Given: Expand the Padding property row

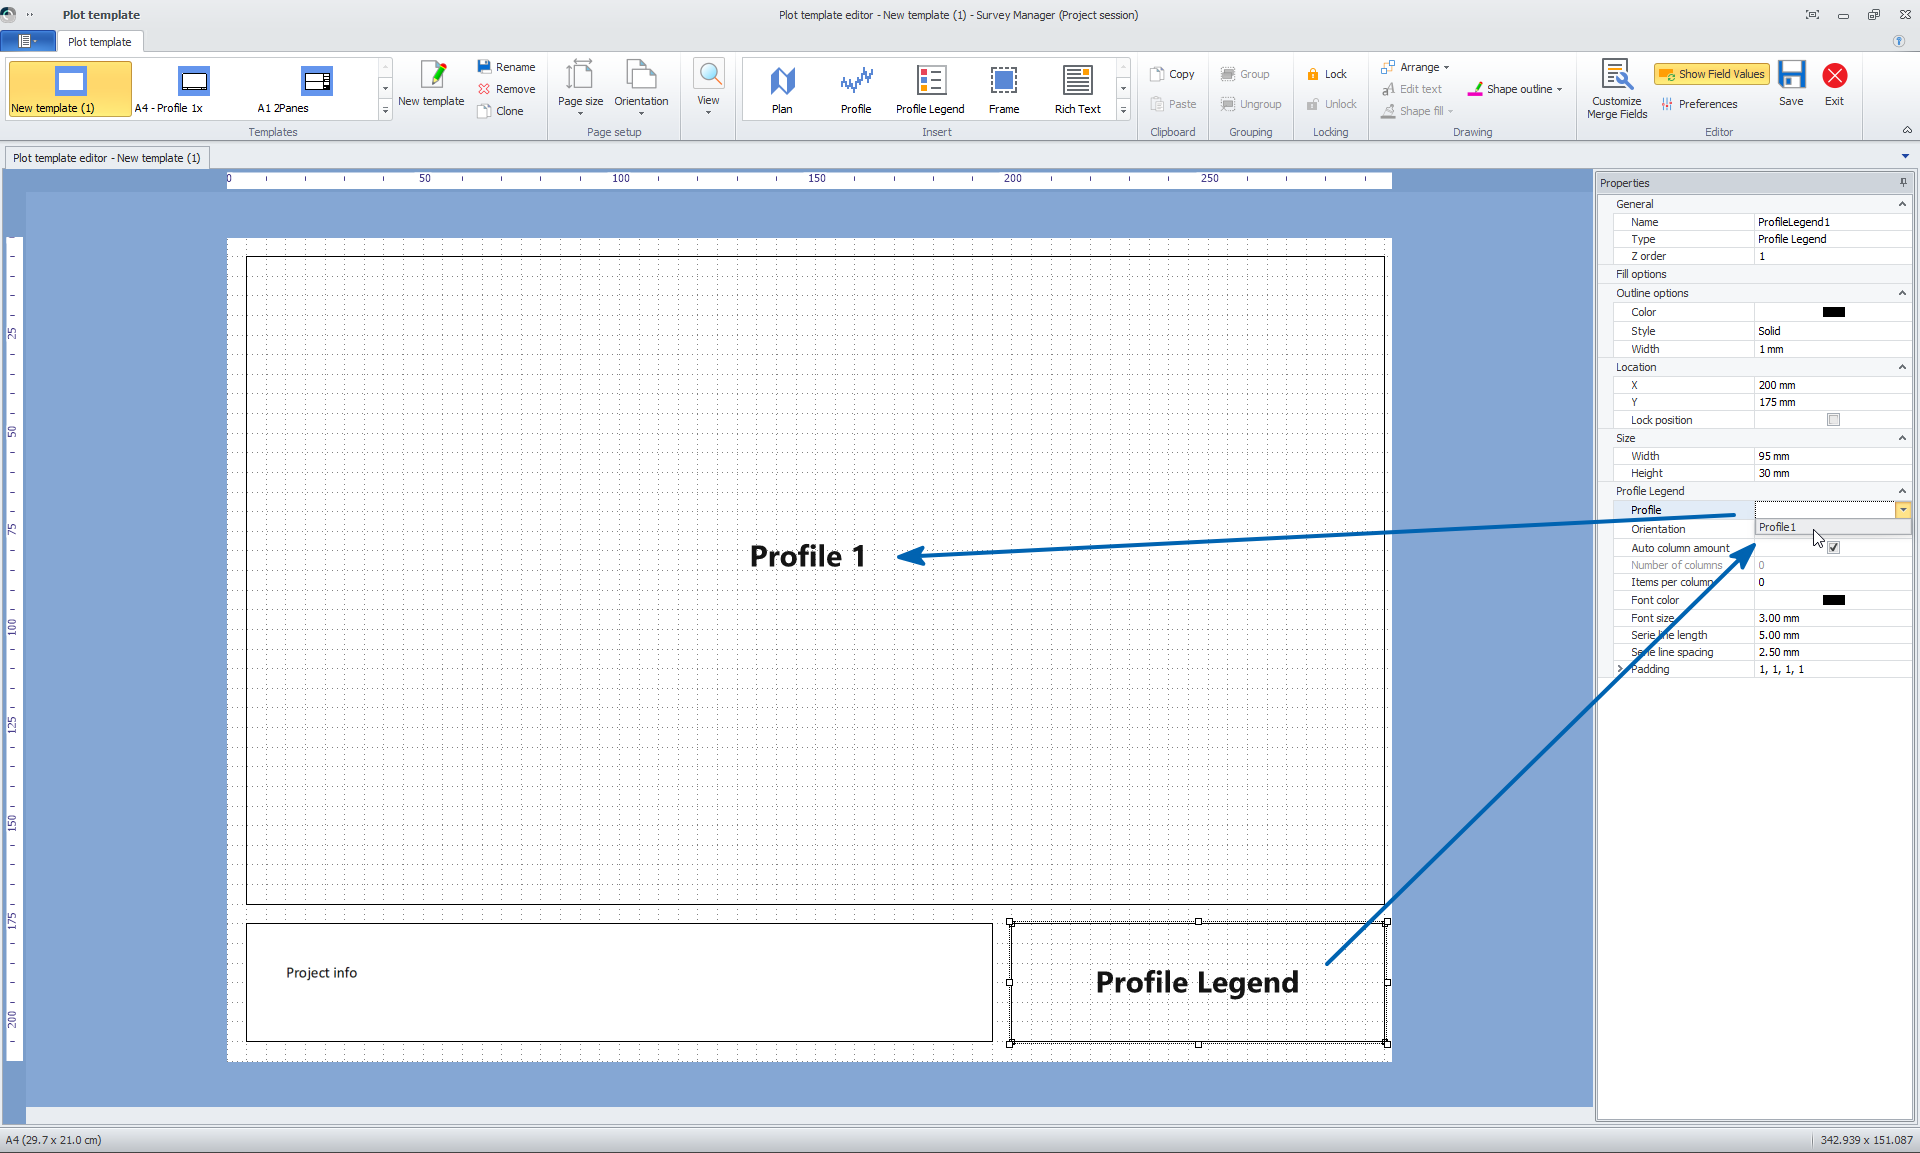Looking at the screenshot, I should [x=1620, y=669].
